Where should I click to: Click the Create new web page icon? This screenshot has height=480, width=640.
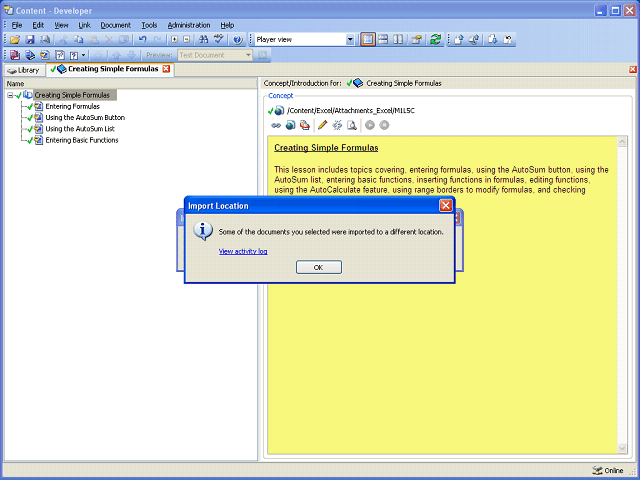(290, 125)
